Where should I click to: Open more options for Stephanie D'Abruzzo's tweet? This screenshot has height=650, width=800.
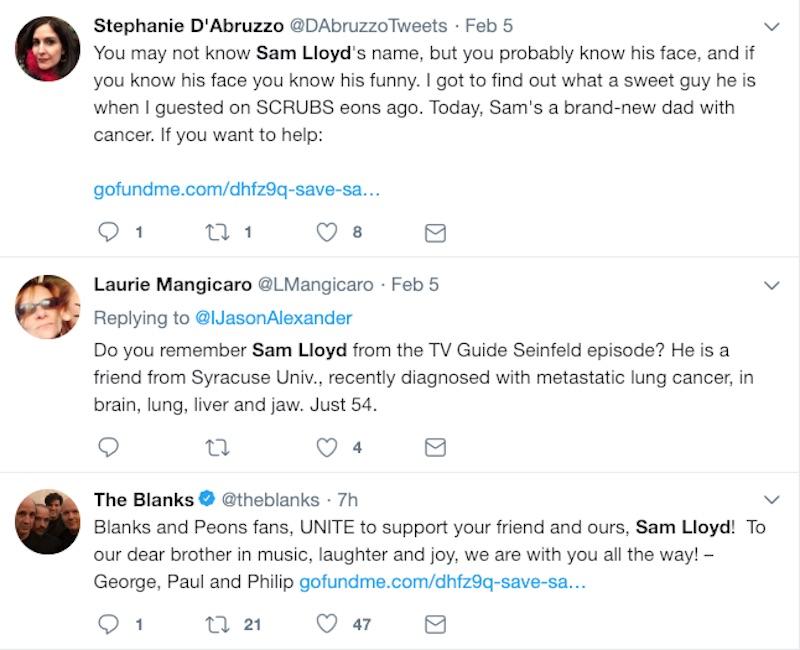pos(771,26)
